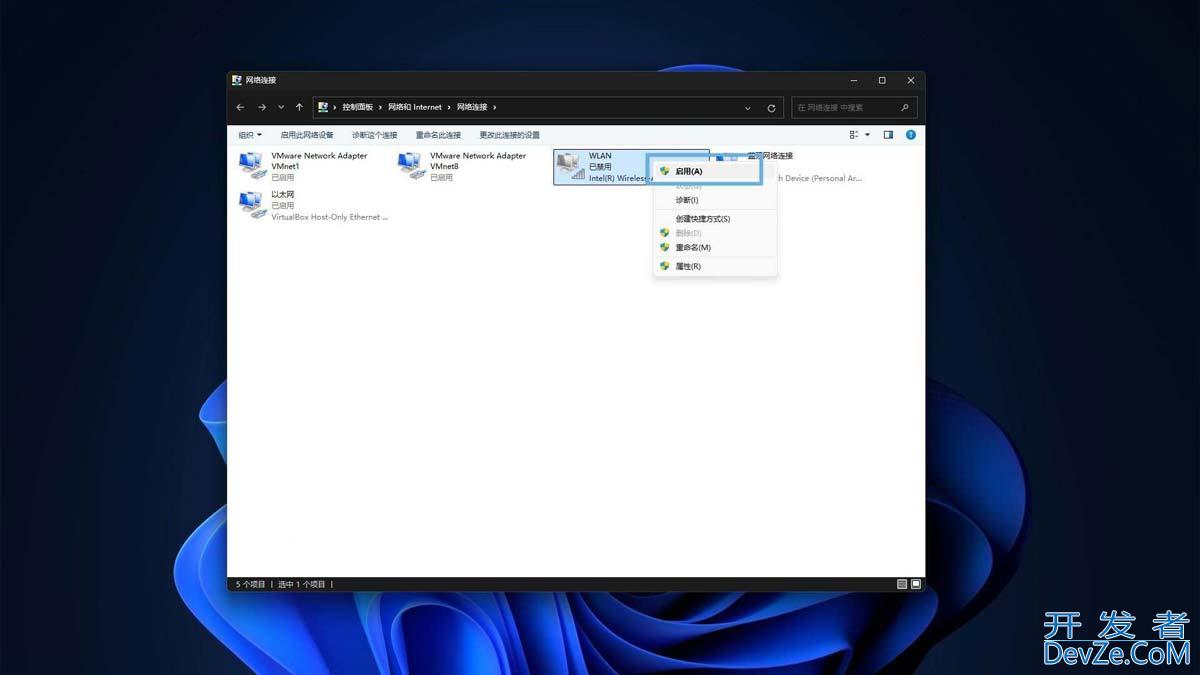Click 选中 1 个项目 status text

(x=301, y=584)
